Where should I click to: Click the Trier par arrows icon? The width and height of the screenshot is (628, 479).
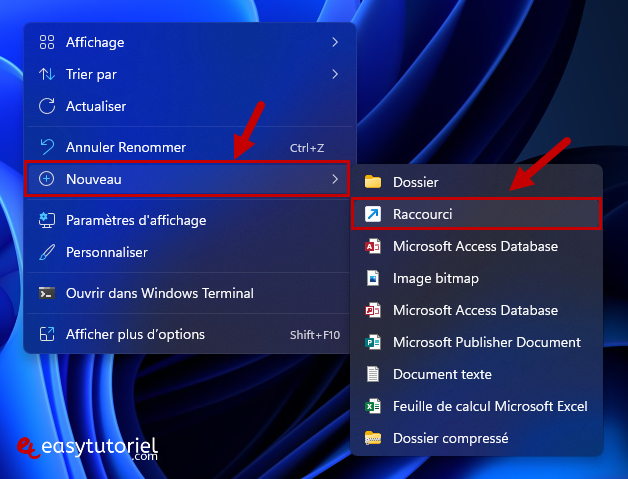47,74
